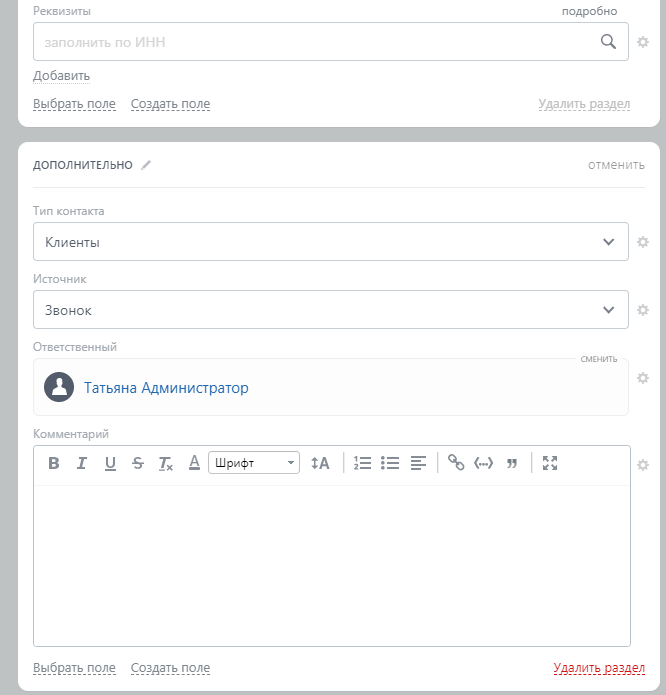Open the Шрифт font dropdown
Viewport: 666px width, 695px height.
[x=253, y=463]
